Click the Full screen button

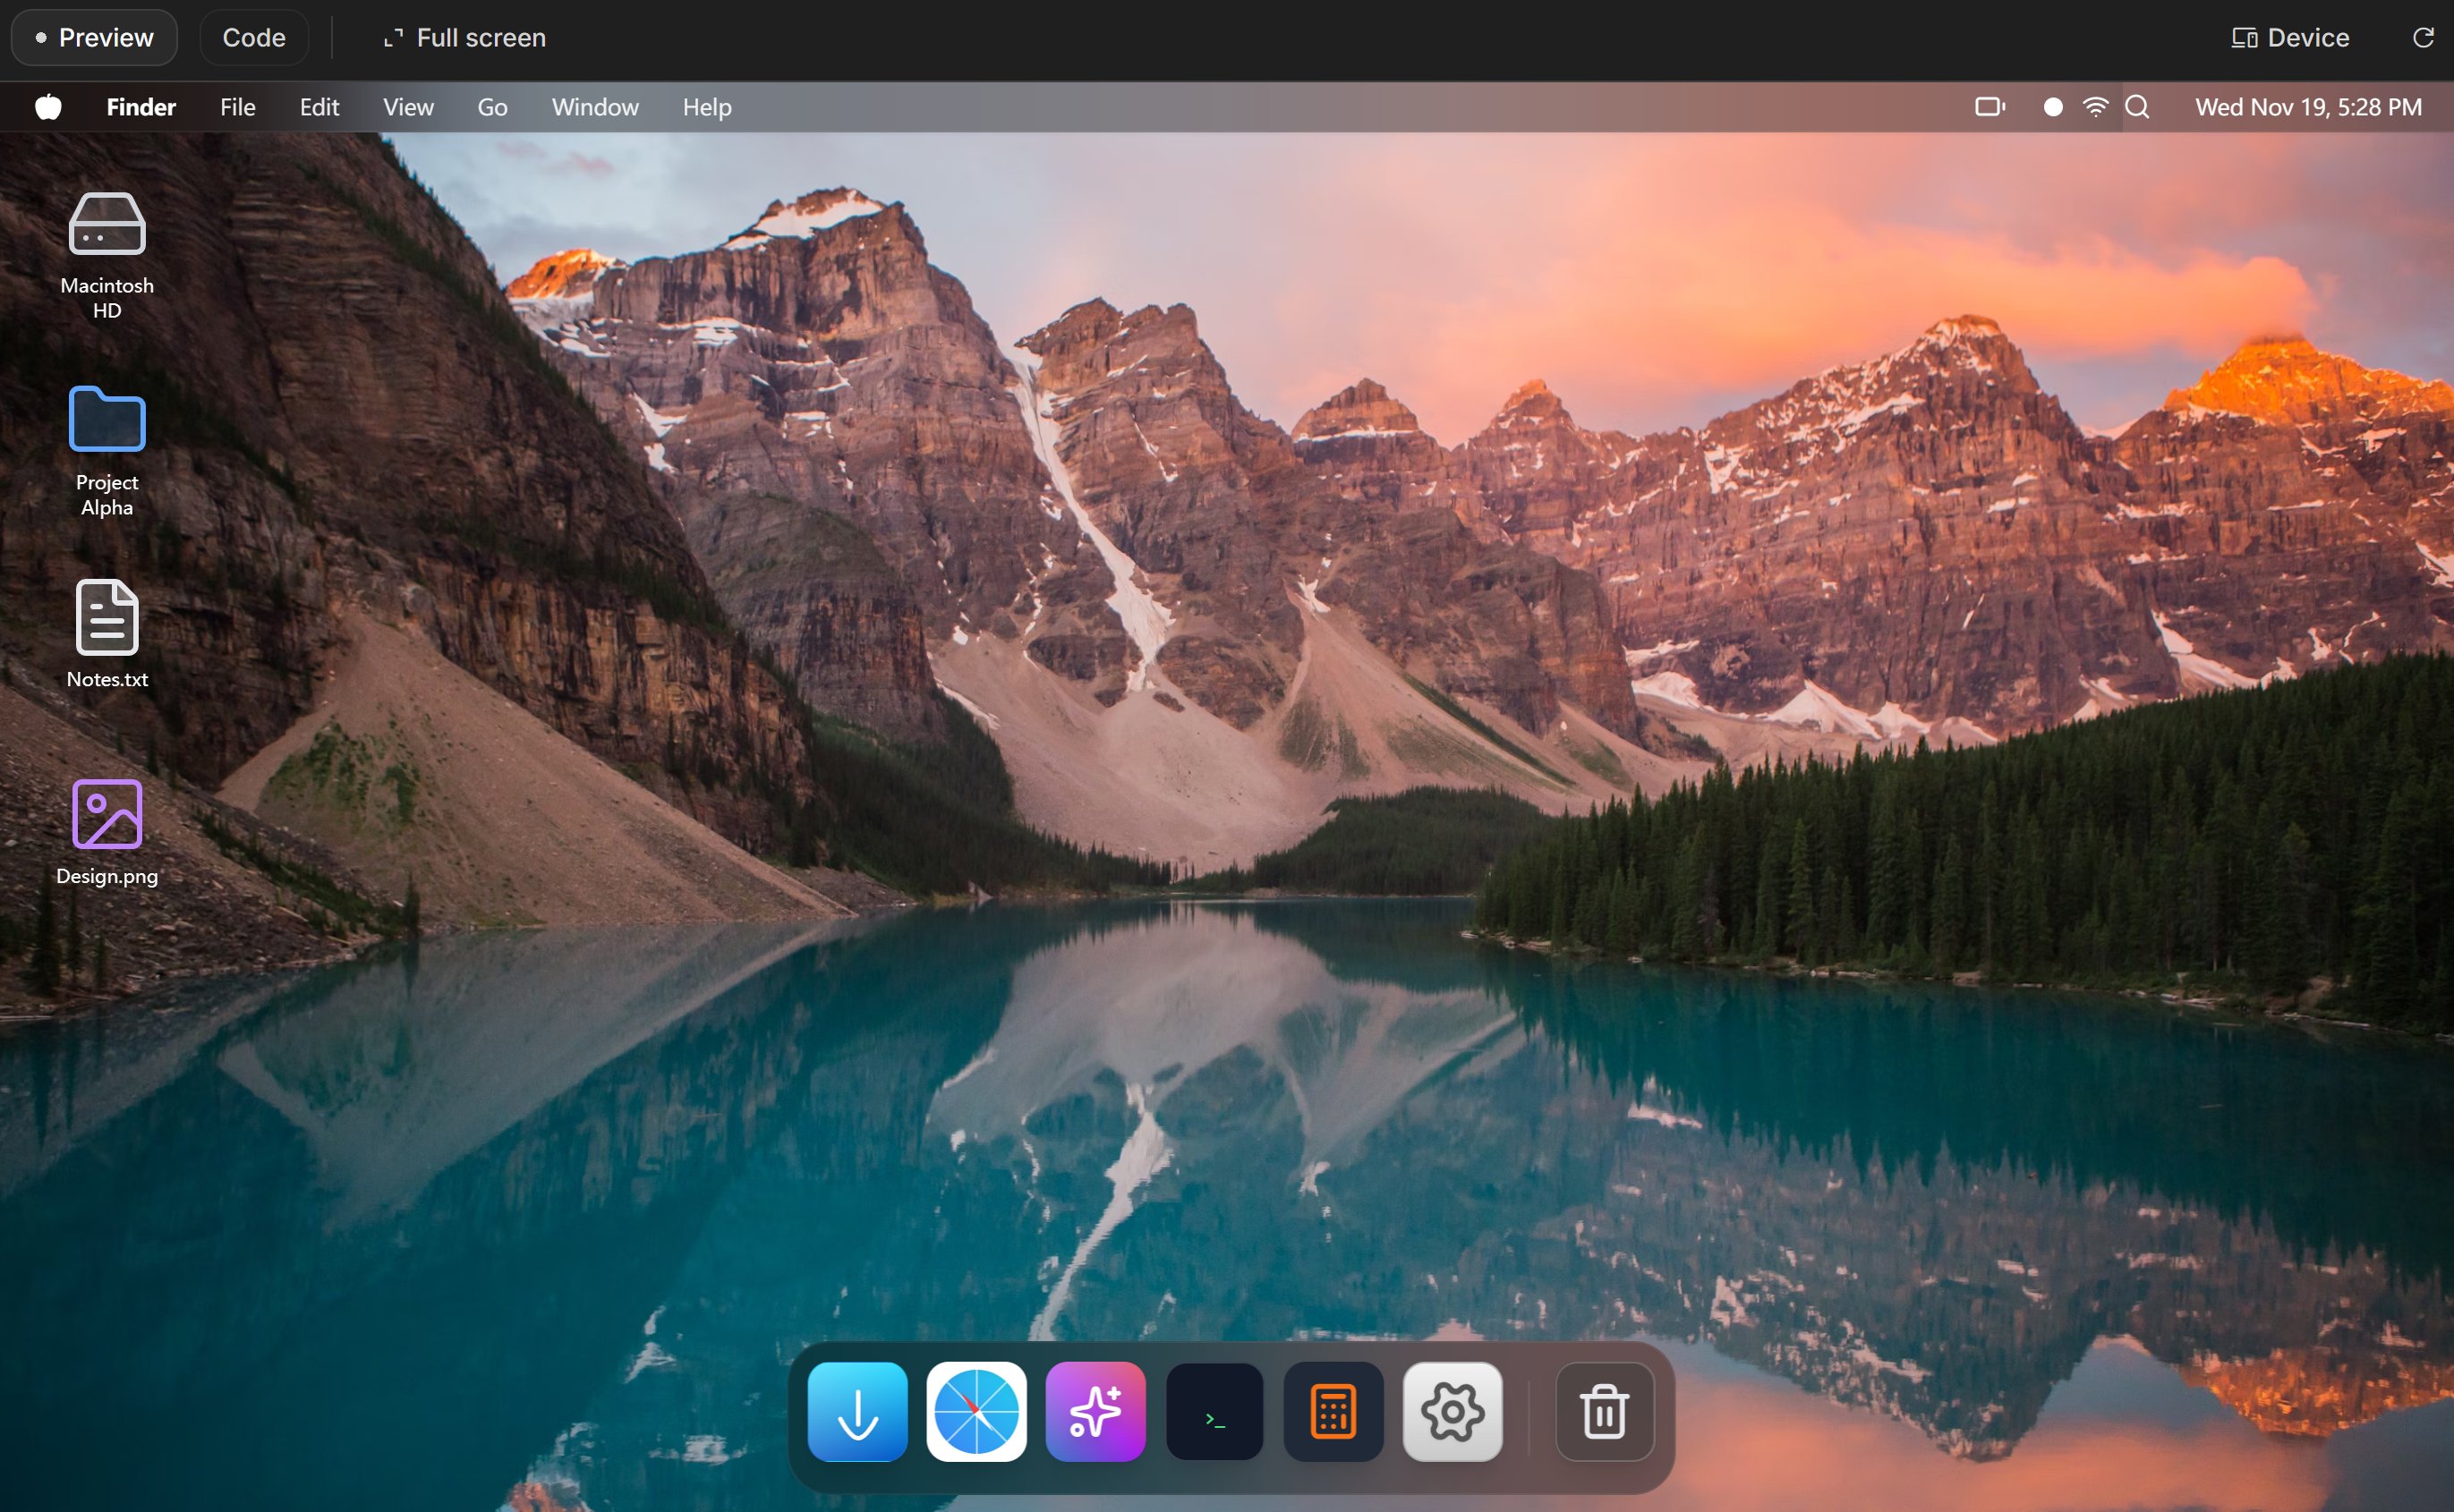[465, 38]
